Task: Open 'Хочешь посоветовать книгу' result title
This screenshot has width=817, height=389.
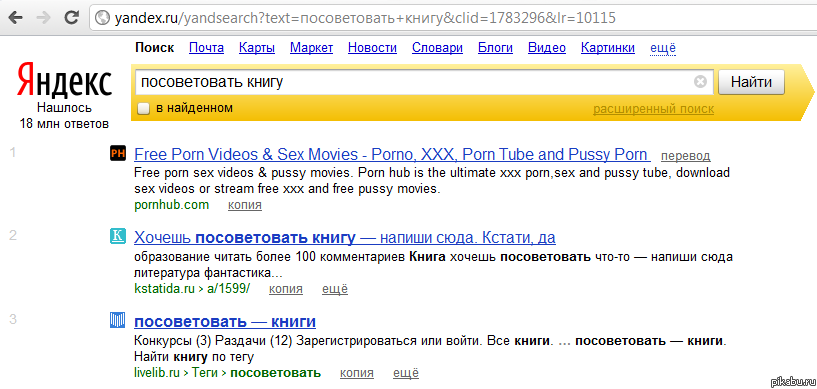Action: coord(345,238)
